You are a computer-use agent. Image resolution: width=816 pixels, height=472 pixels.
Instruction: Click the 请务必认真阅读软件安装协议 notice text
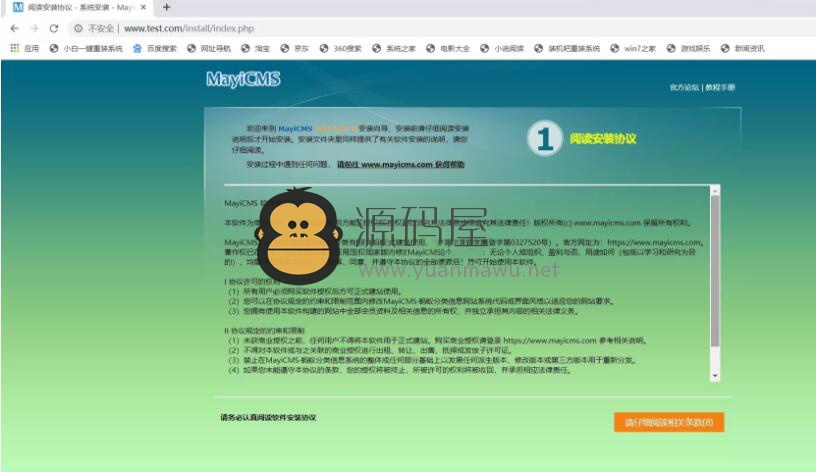[x=268, y=417]
